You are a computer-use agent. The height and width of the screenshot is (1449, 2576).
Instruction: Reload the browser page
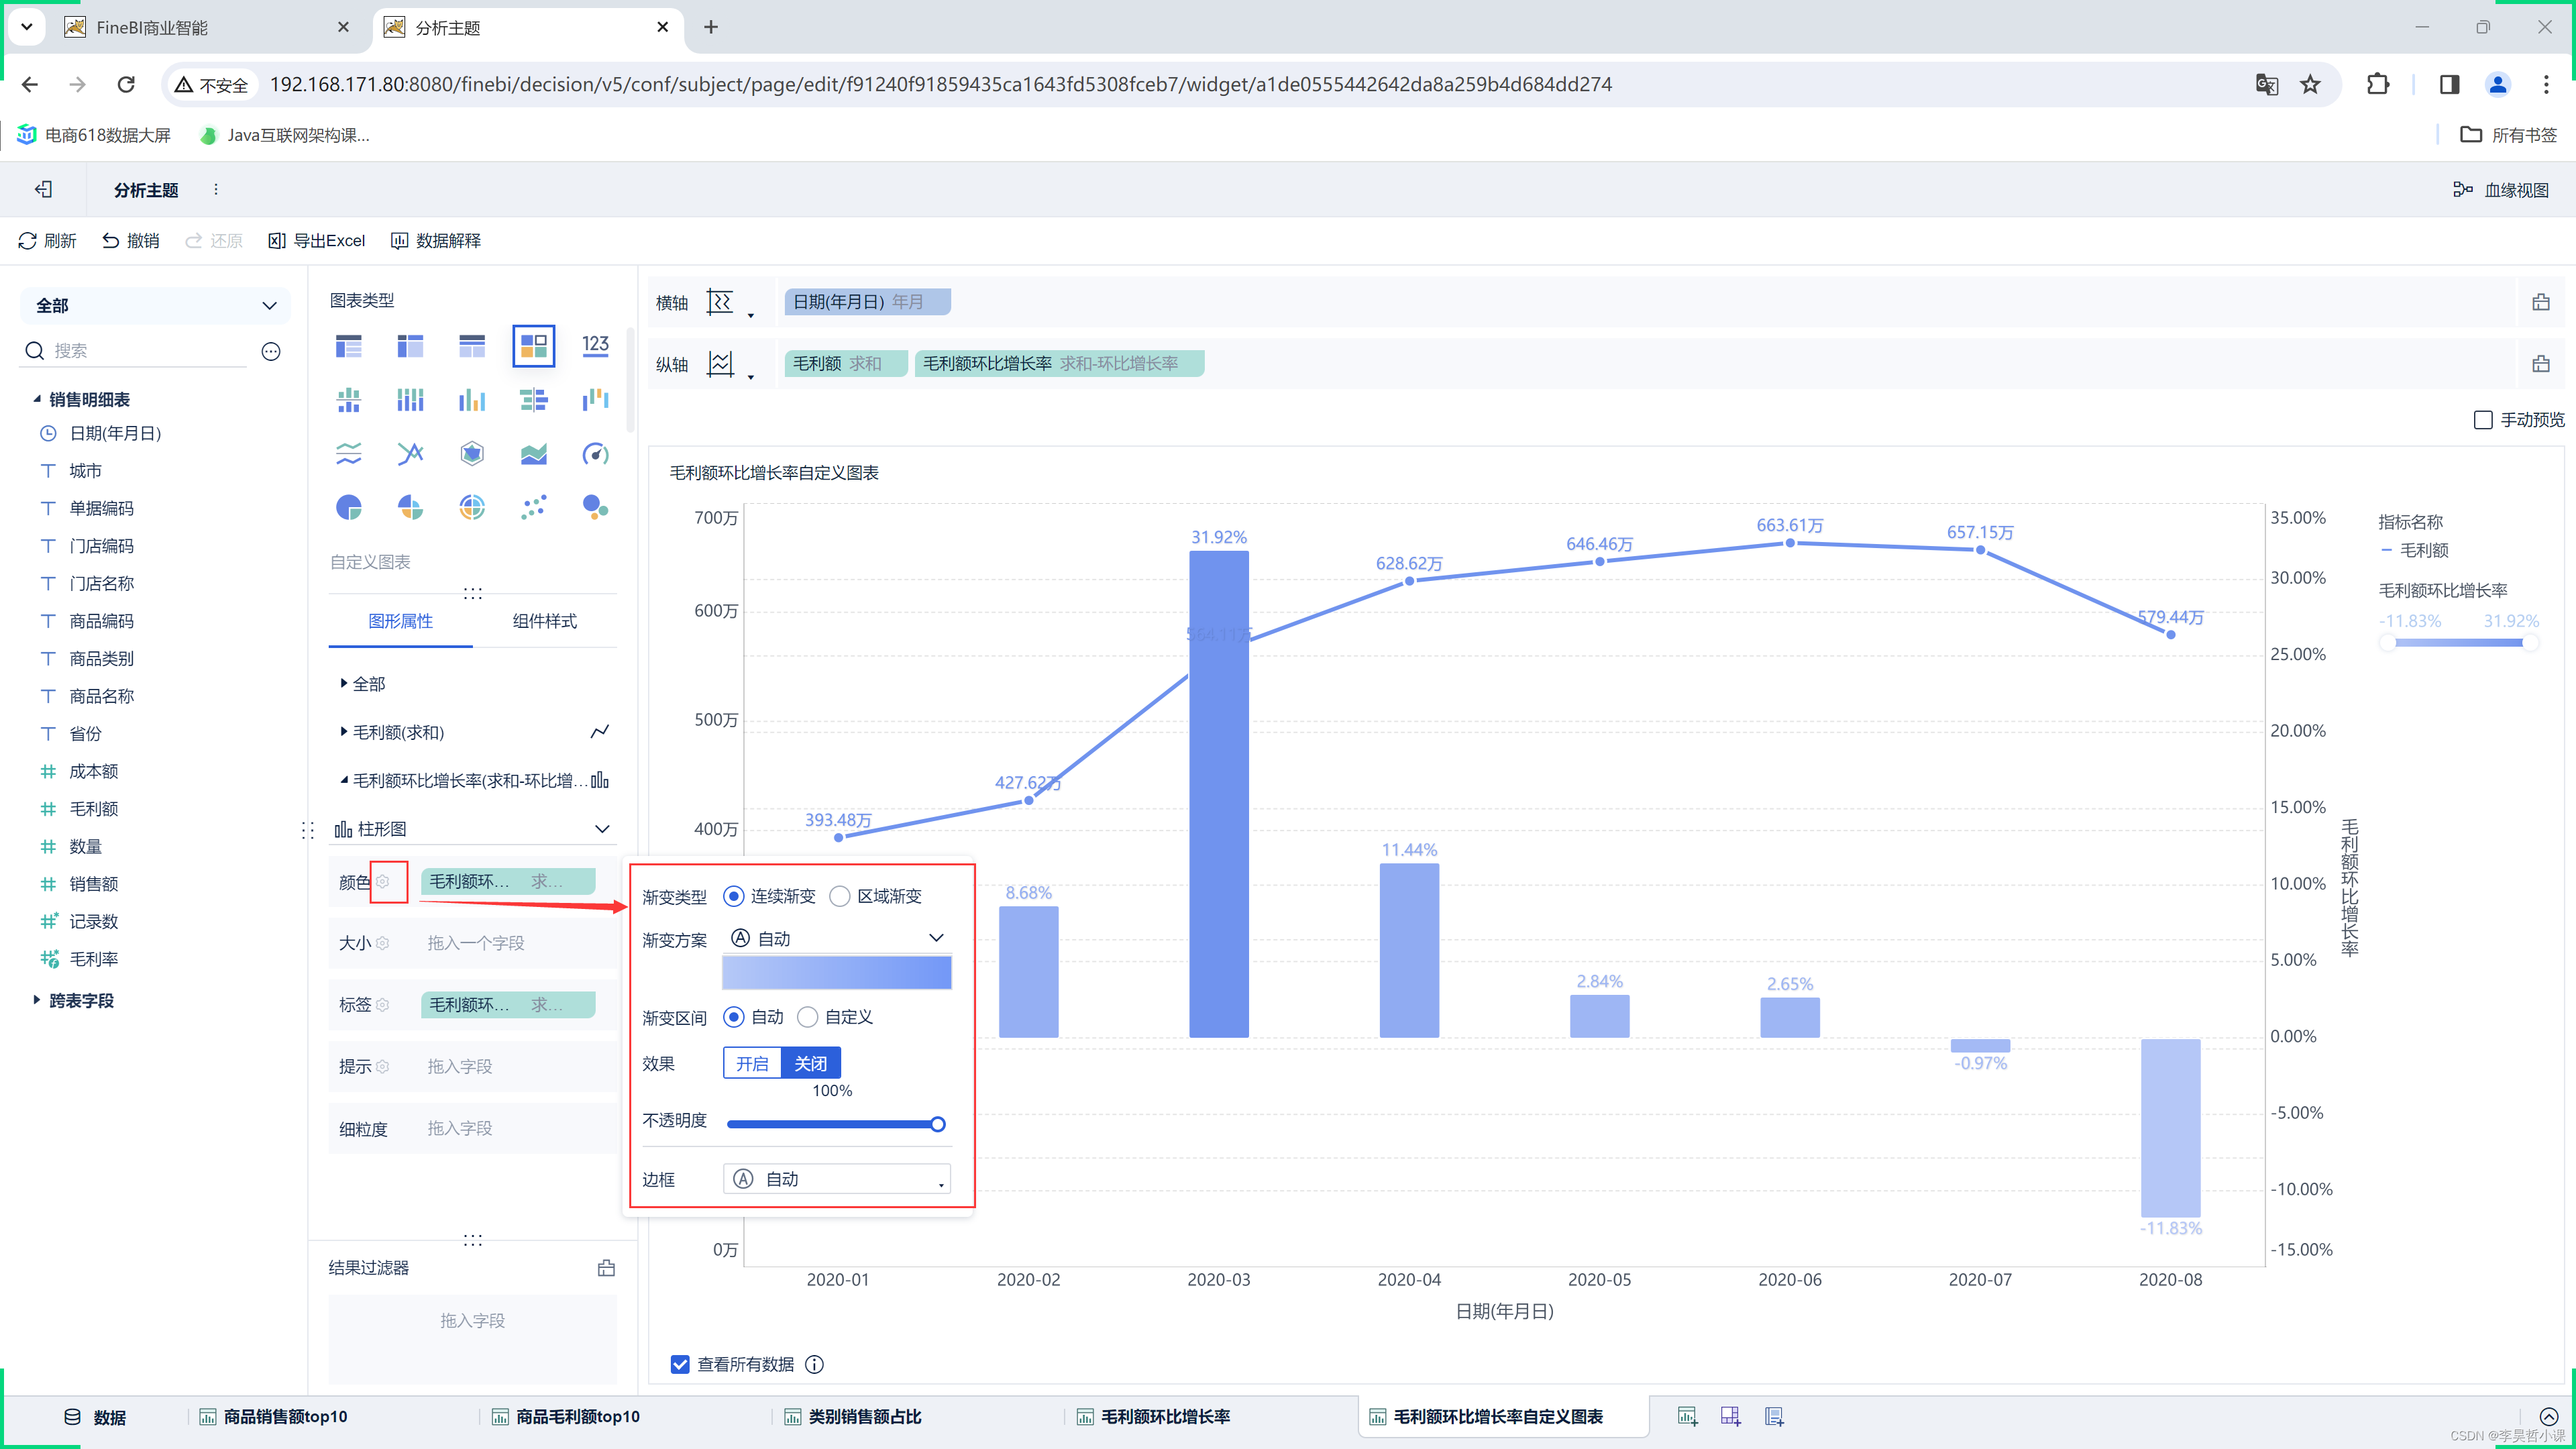click(126, 84)
